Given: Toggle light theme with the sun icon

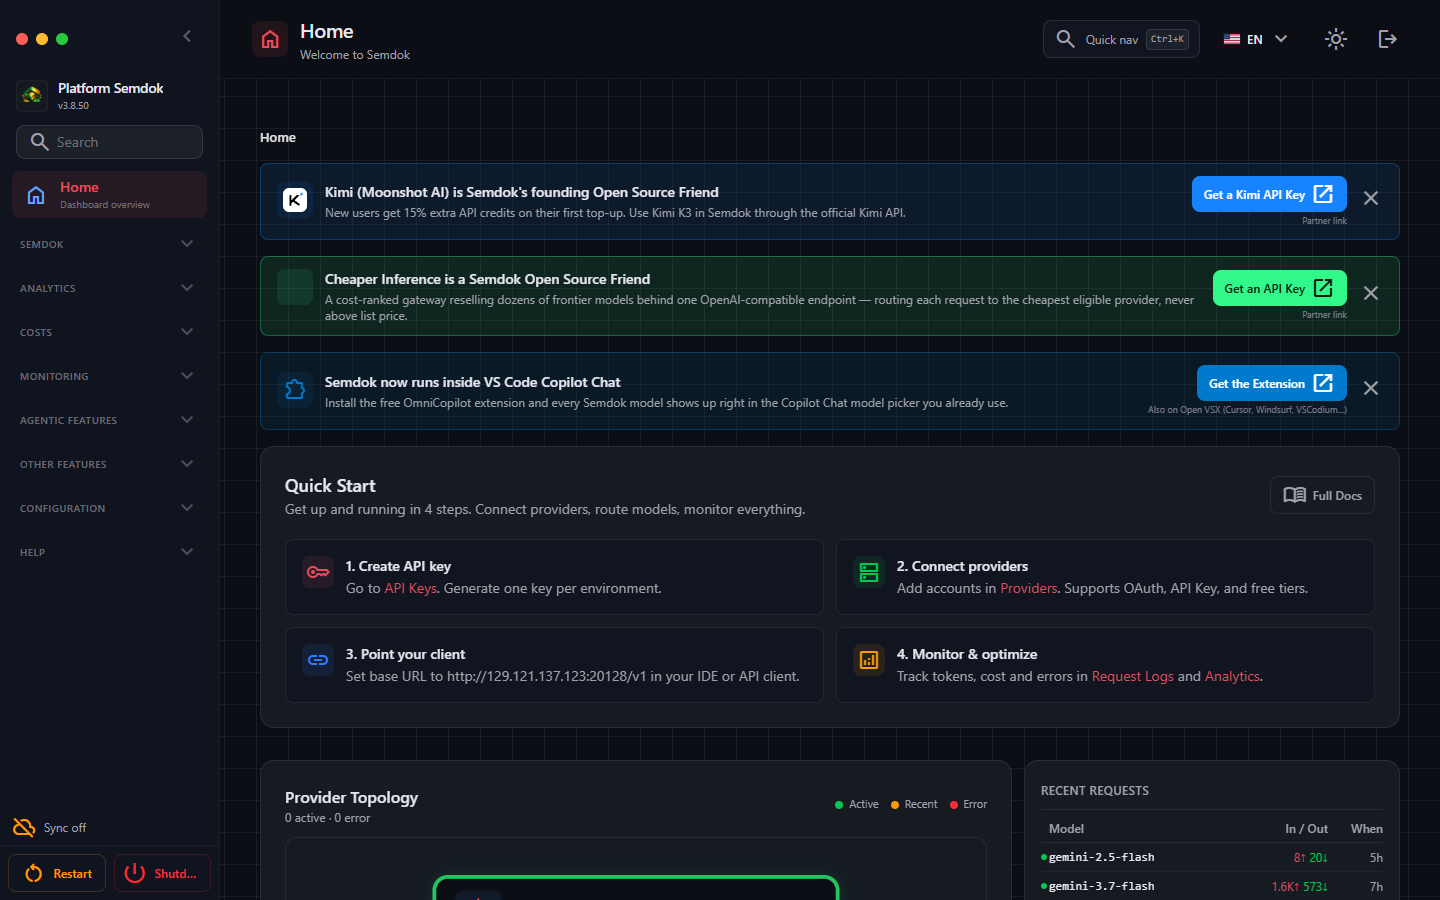Looking at the screenshot, I should coord(1336,39).
